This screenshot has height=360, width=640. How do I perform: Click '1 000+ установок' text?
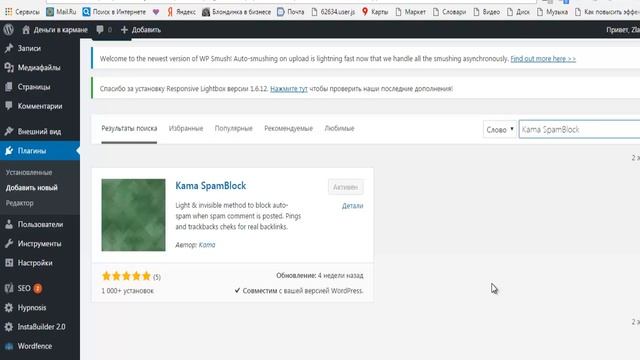click(x=127, y=291)
